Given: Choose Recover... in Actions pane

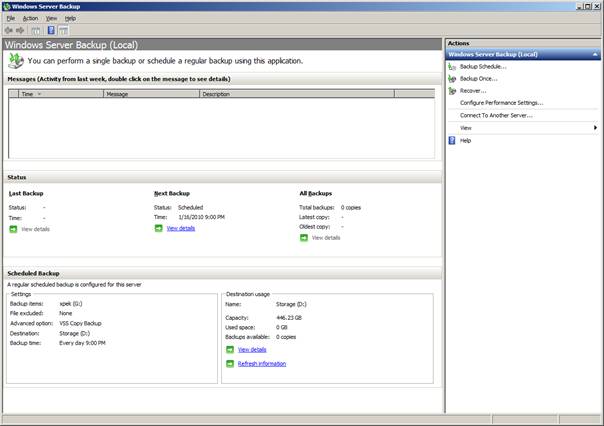Looking at the screenshot, I should pos(473,91).
